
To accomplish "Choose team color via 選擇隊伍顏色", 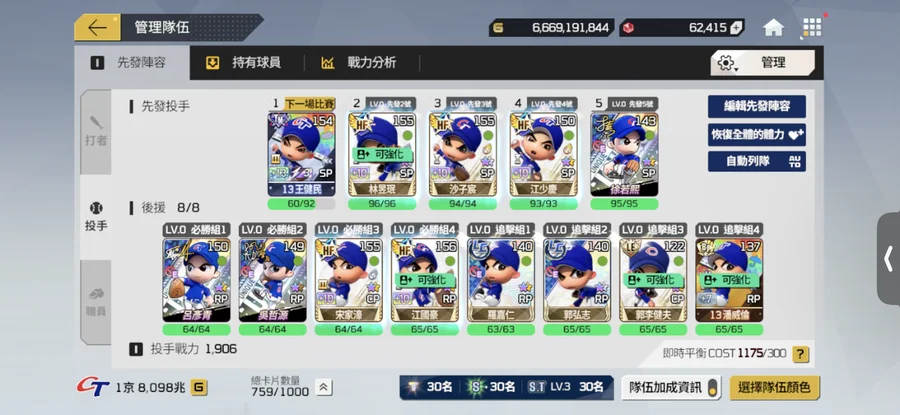I will 774,387.
